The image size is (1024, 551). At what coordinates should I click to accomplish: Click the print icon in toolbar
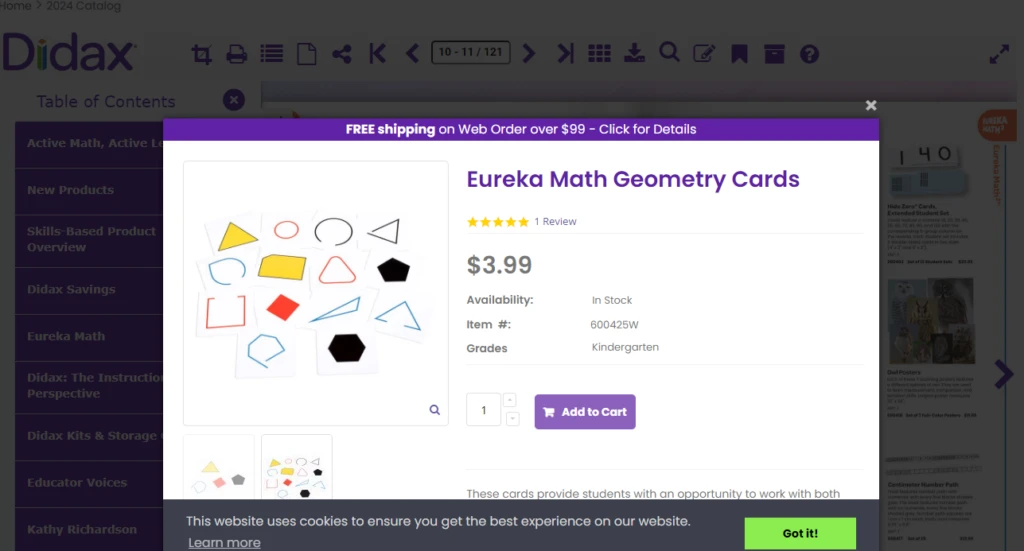pos(236,54)
